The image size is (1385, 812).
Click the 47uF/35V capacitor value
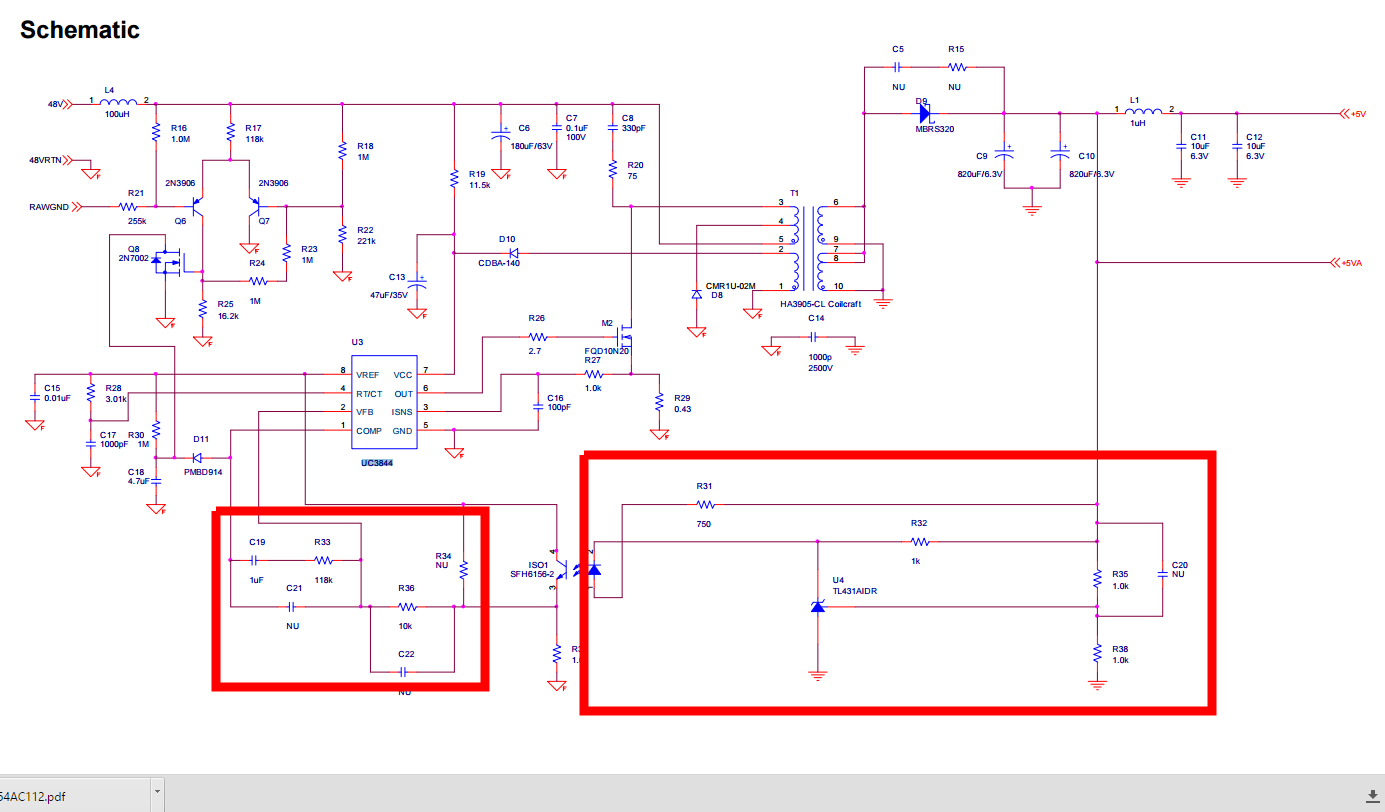388,295
